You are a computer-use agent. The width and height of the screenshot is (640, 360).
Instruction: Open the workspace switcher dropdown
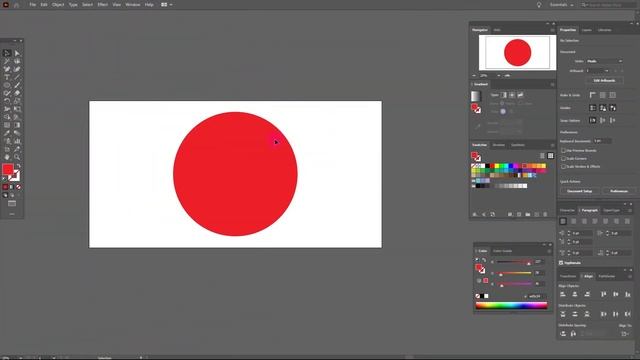(561, 5)
